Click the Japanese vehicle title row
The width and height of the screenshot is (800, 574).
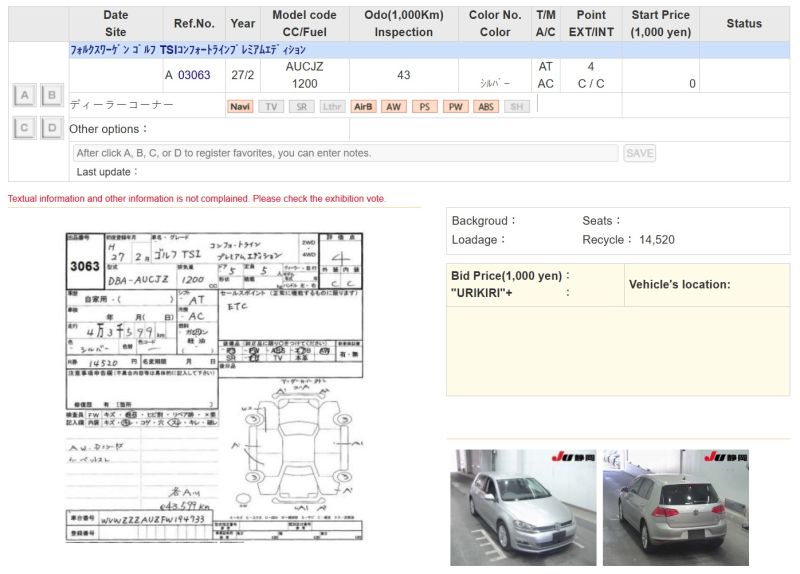click(429, 50)
